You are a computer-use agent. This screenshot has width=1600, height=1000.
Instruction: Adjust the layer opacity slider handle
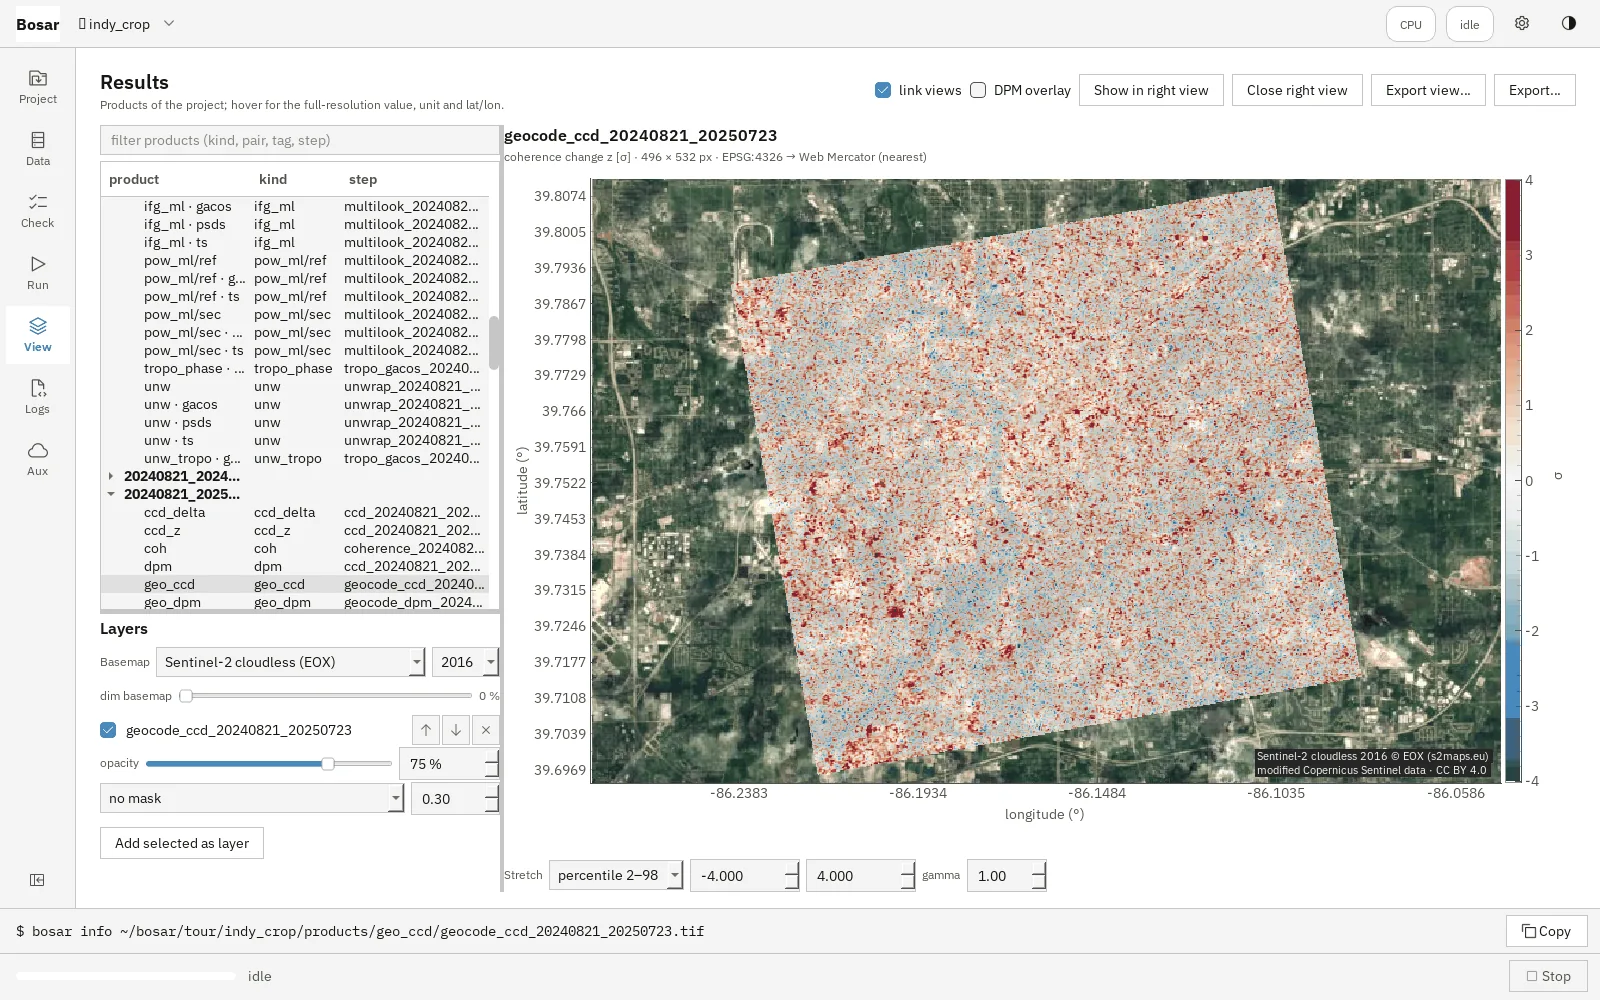point(327,764)
